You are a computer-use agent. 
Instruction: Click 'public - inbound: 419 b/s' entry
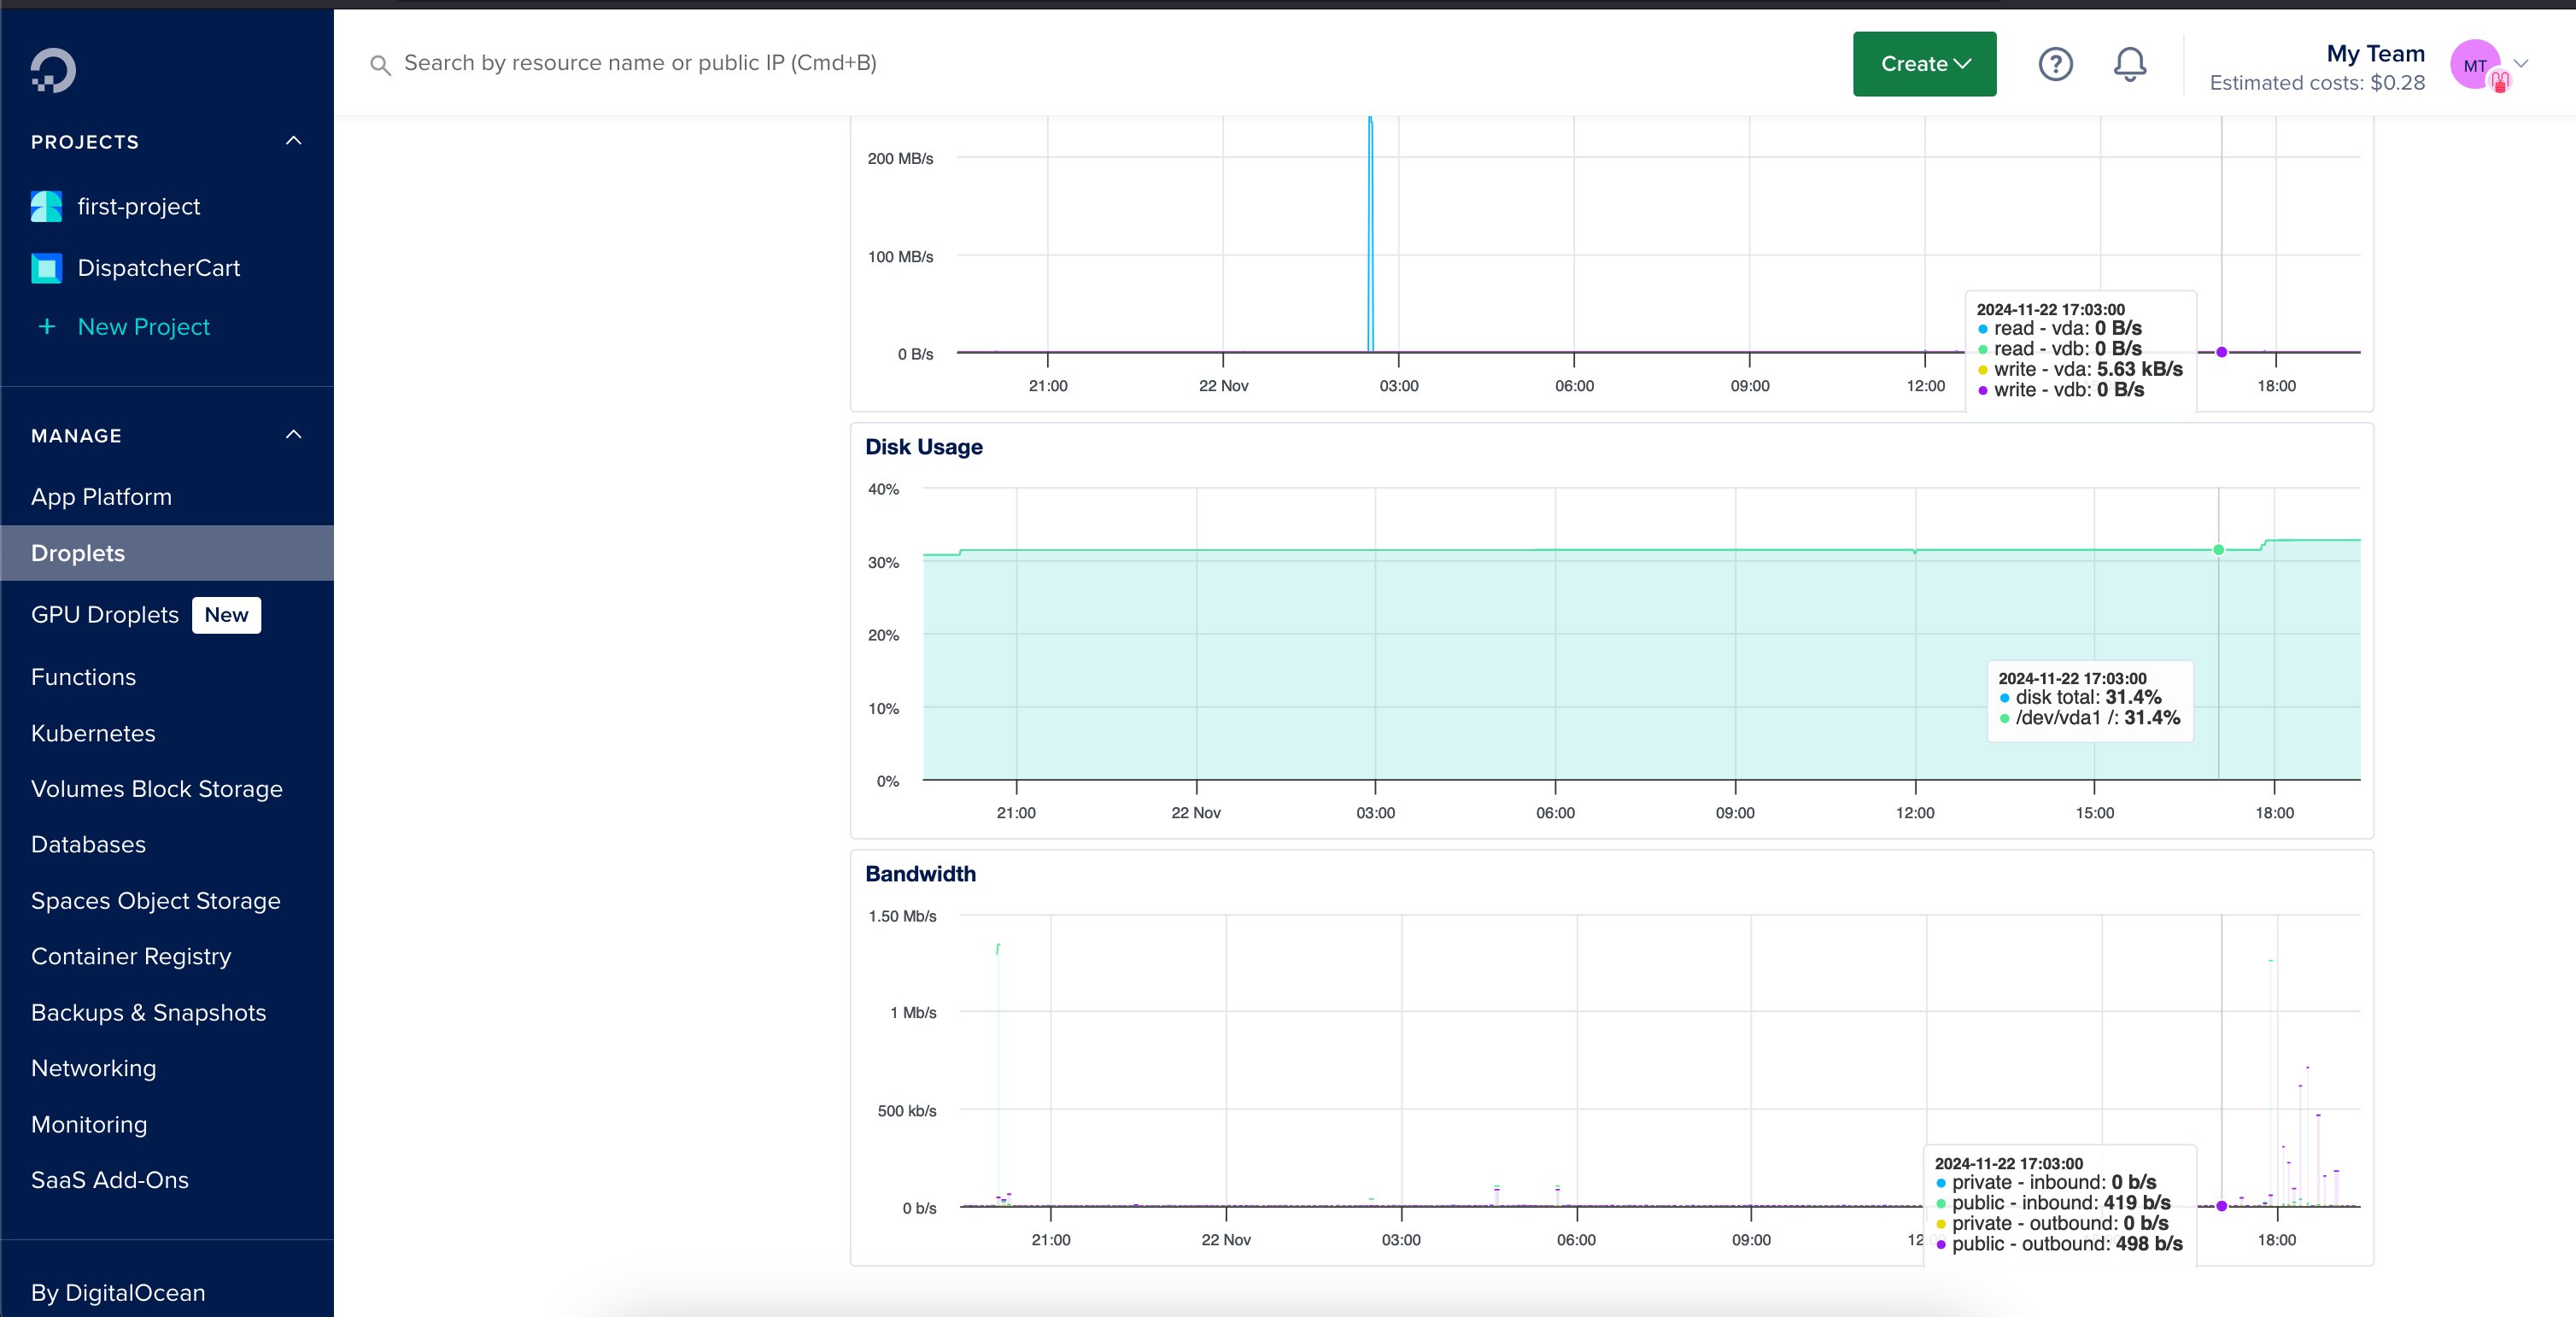(x=2053, y=1203)
